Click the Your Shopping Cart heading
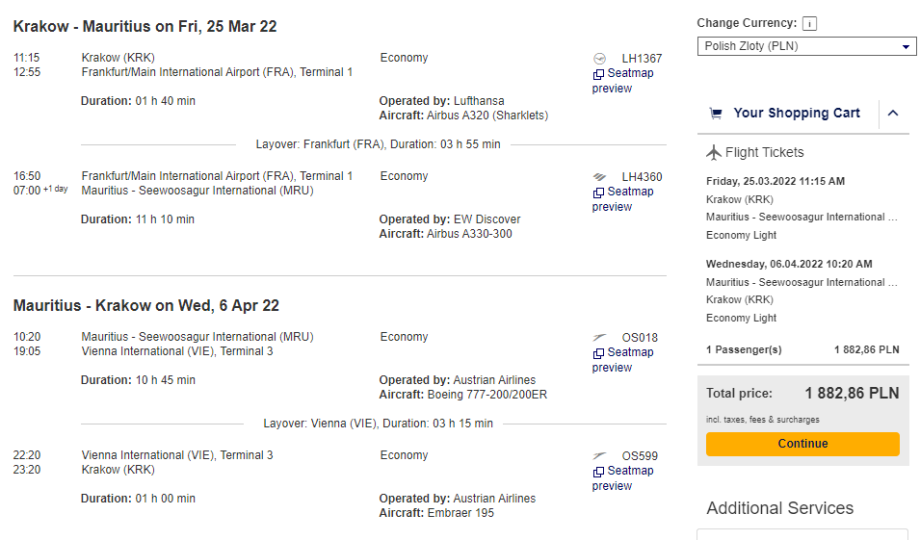The height and width of the screenshot is (540, 920). click(x=796, y=114)
